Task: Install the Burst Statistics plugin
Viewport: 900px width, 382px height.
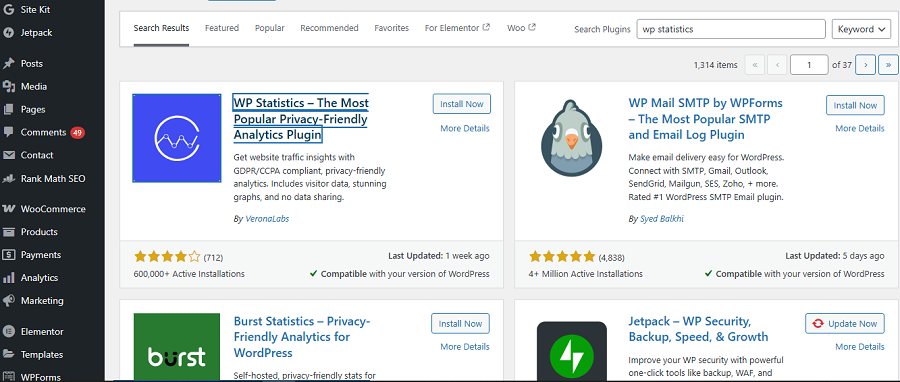Action: [x=460, y=323]
